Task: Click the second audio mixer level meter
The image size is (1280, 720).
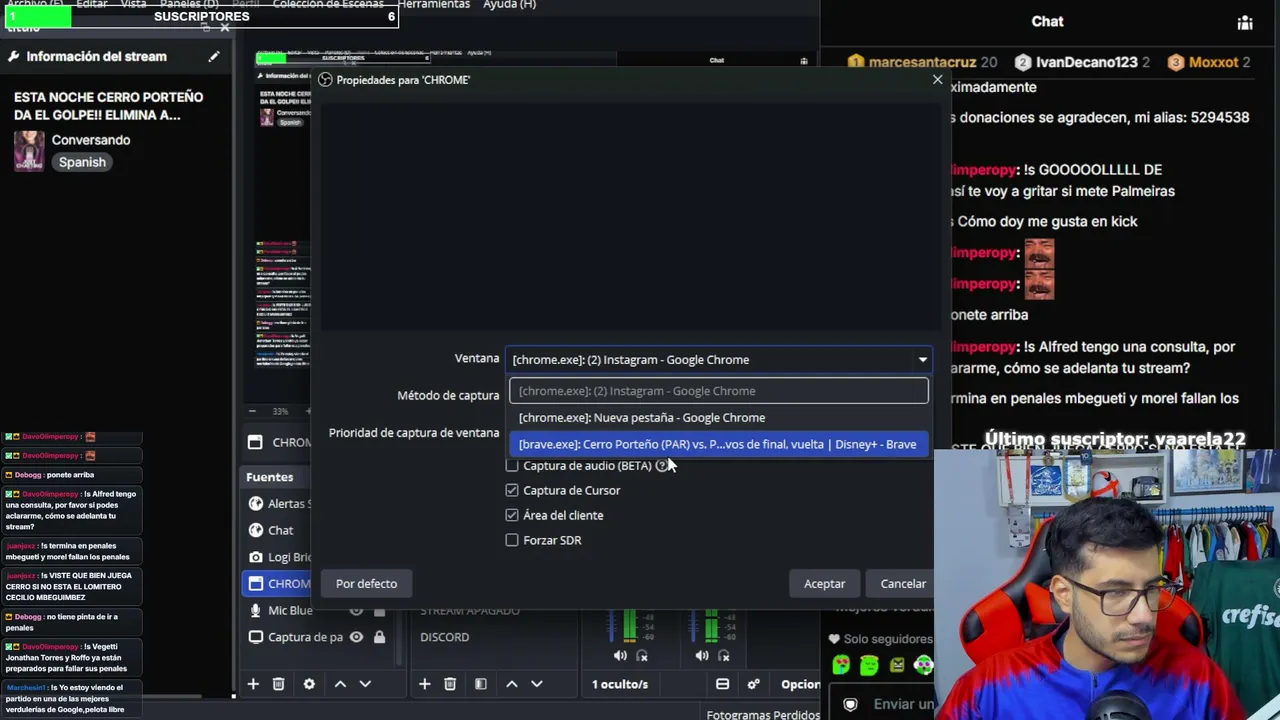Action: tap(711, 625)
